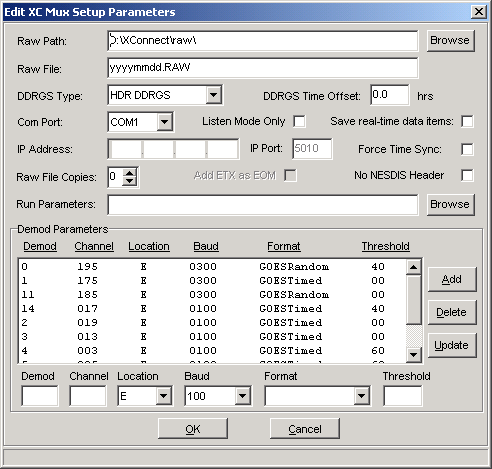Toggle Save real-time data items checkbox

(x=467, y=121)
